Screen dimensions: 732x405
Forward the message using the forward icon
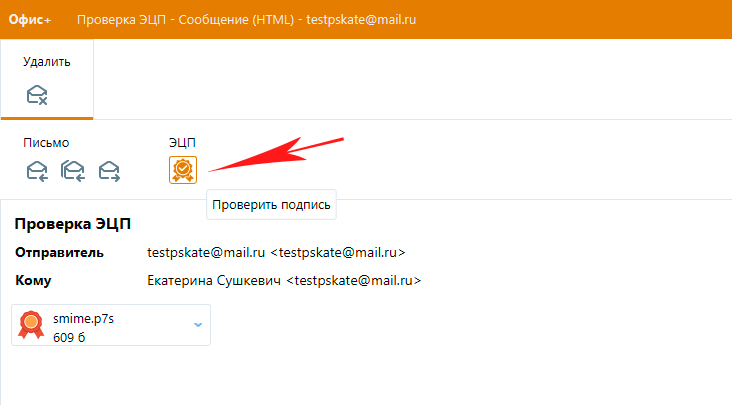(109, 171)
